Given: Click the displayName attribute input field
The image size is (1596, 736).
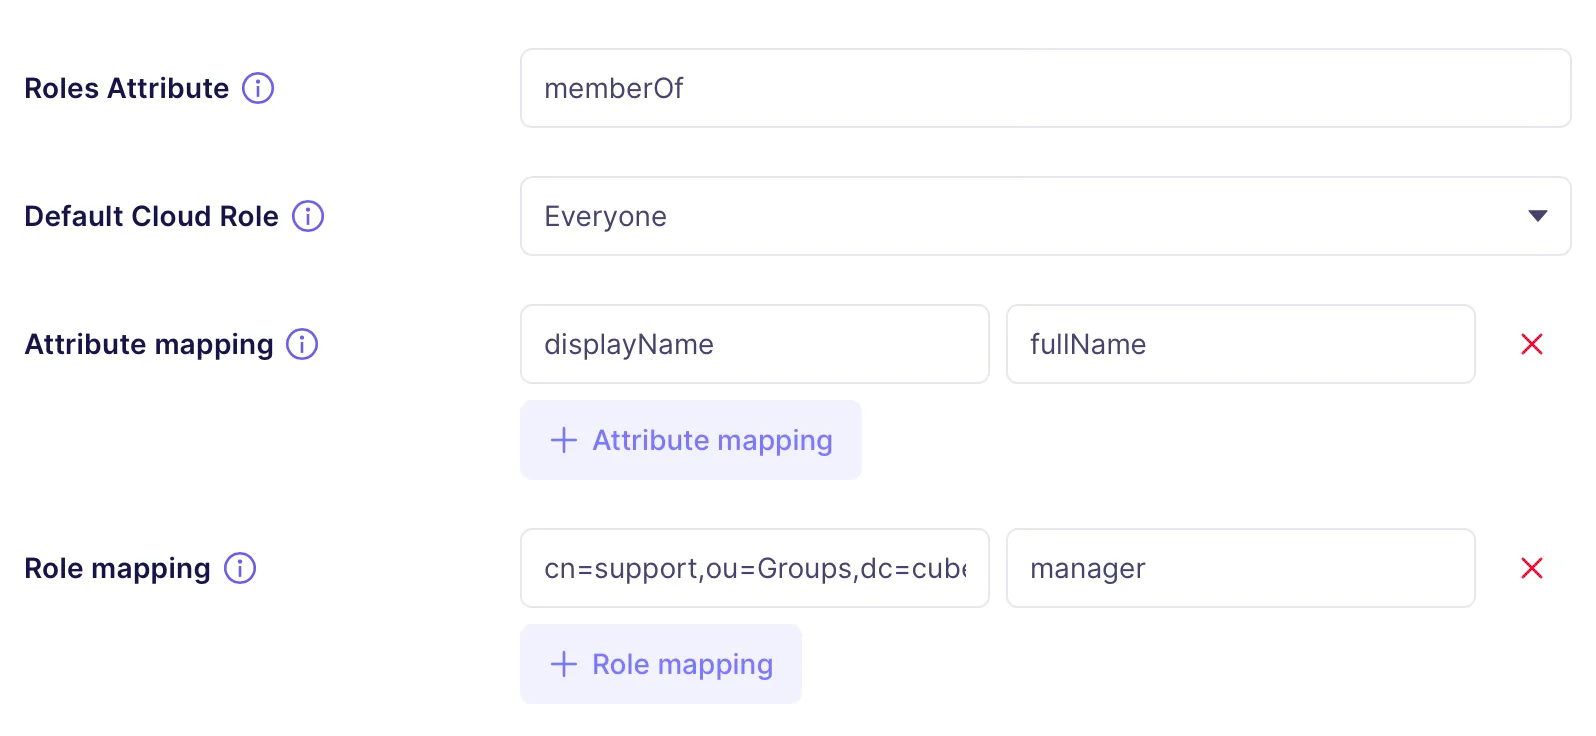Looking at the screenshot, I should tap(754, 344).
